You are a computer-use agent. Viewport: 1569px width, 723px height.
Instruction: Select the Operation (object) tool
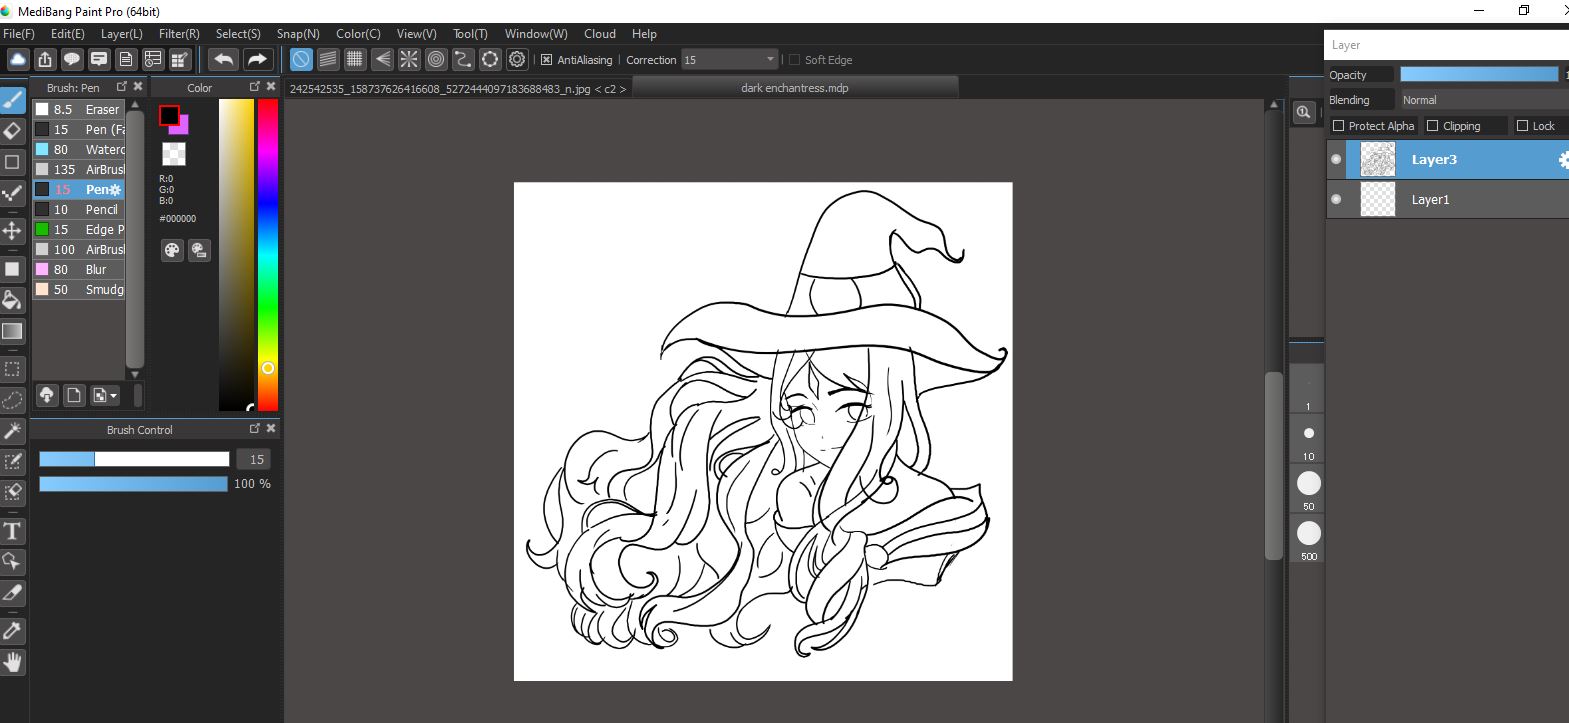12,562
